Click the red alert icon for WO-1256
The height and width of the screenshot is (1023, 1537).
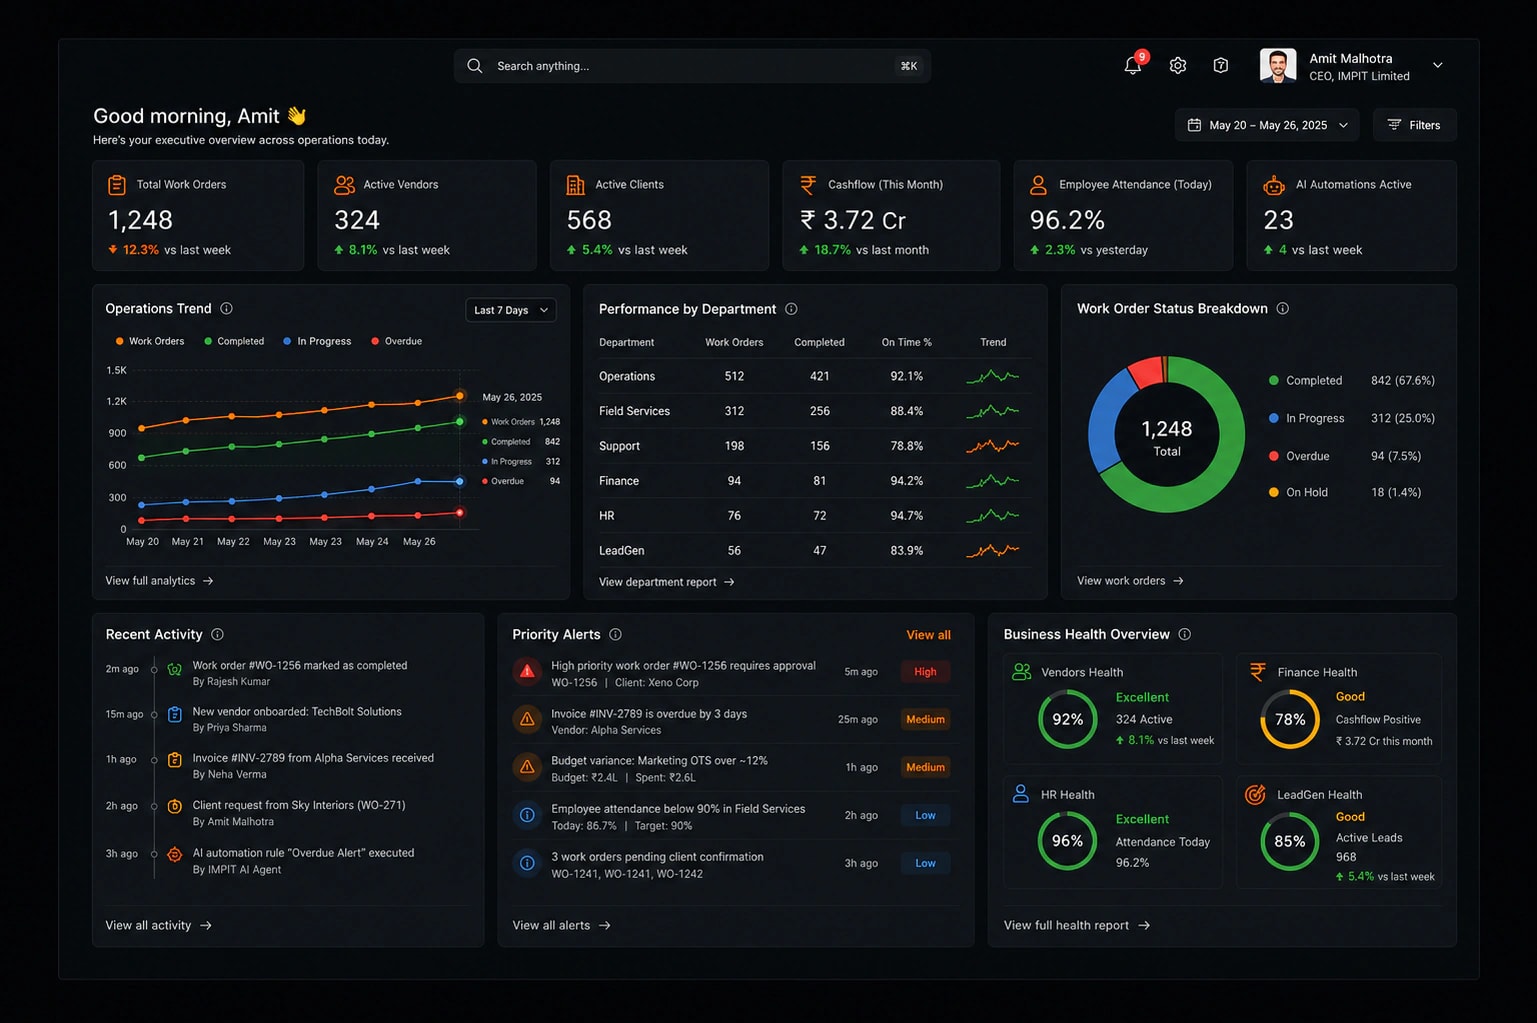click(x=527, y=672)
